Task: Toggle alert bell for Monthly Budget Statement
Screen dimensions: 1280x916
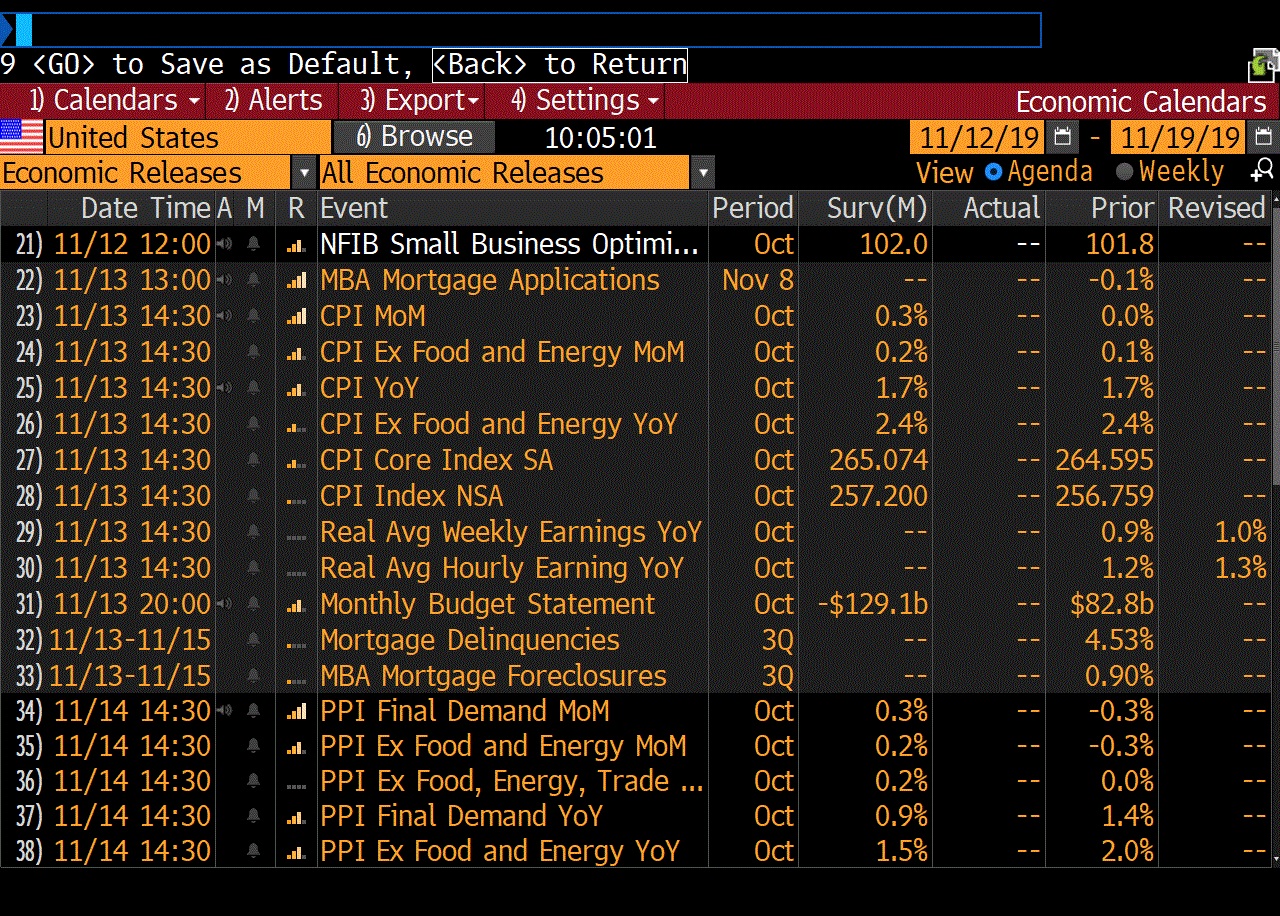Action: click(254, 604)
